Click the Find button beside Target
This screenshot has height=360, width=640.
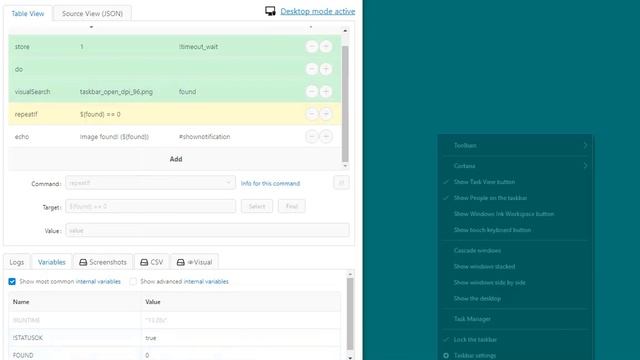[291, 206]
